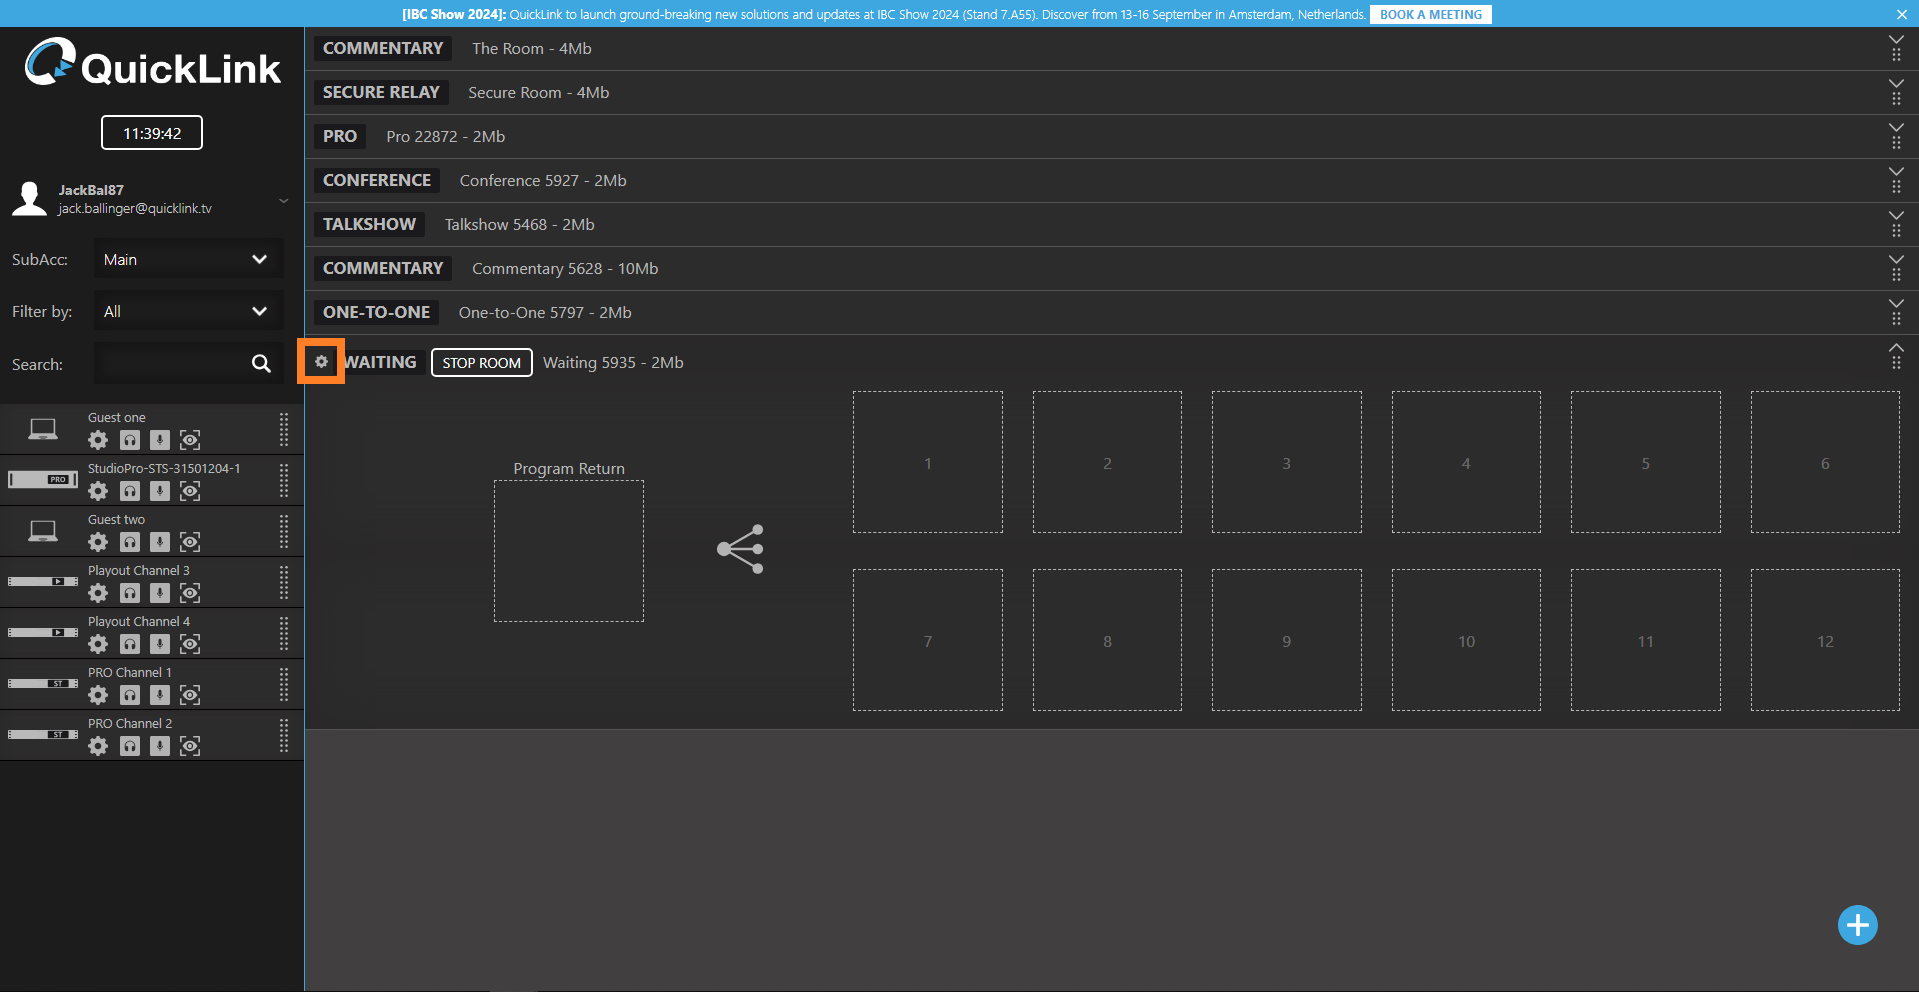This screenshot has width=1919, height=992.
Task: Open the SubAcc Main dropdown
Action: [188, 260]
